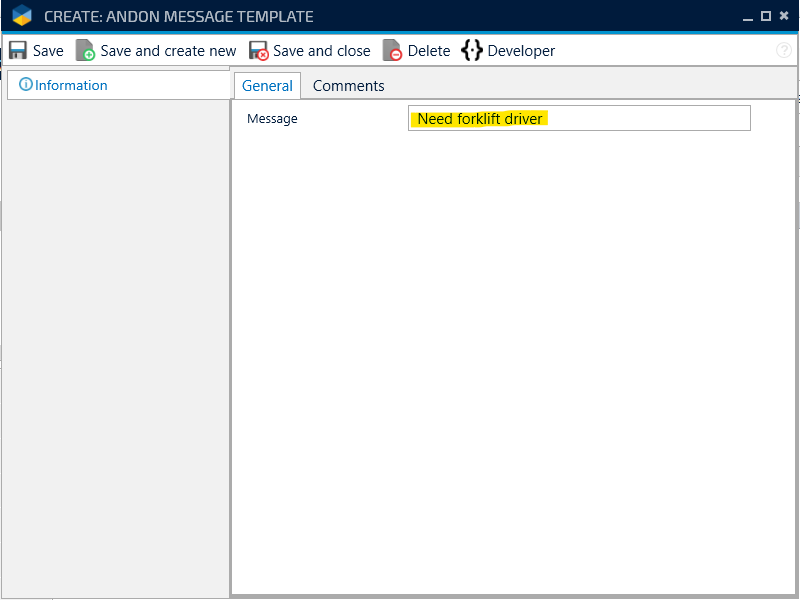This screenshot has width=800, height=600.
Task: Switch to the Comments tab
Action: click(348, 86)
